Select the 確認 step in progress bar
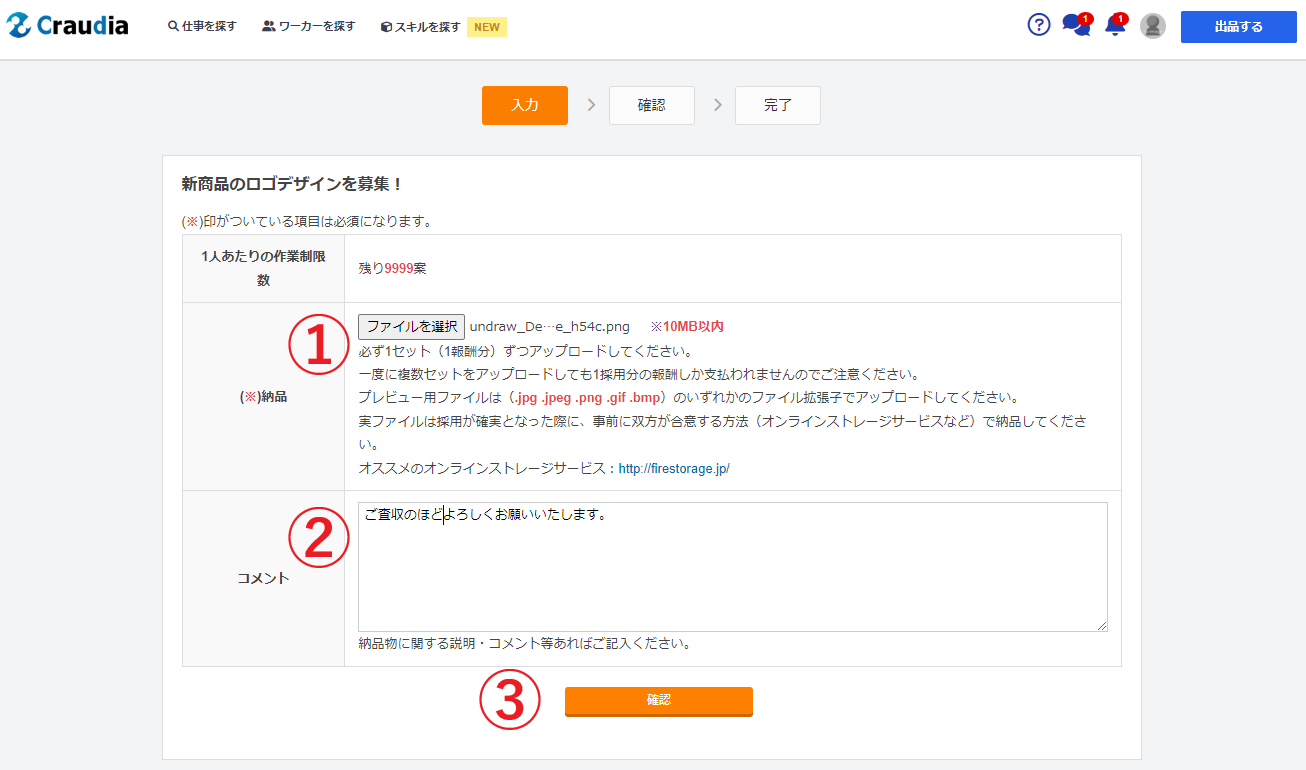The image size is (1306, 770). tap(652, 105)
